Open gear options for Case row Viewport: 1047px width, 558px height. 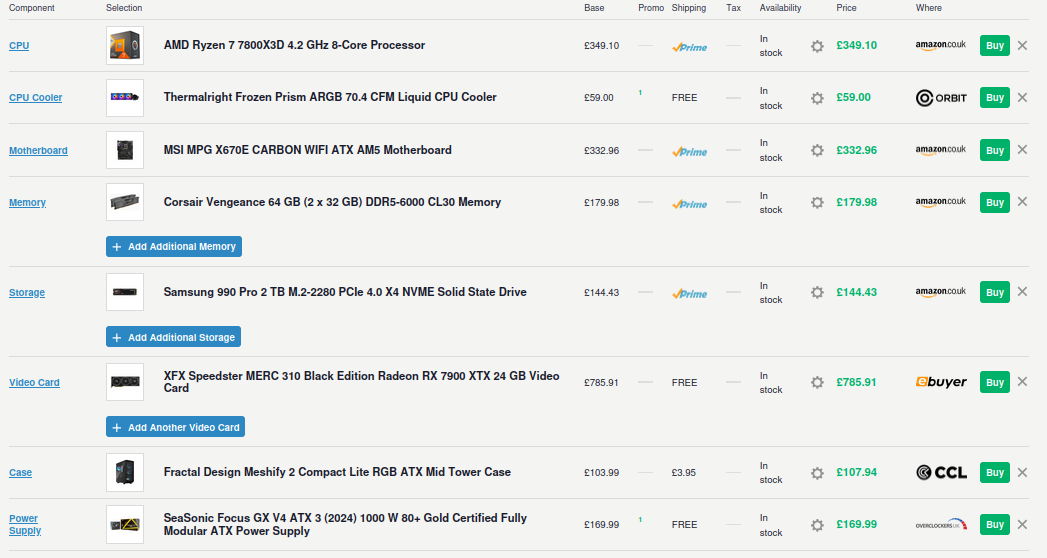[817, 473]
